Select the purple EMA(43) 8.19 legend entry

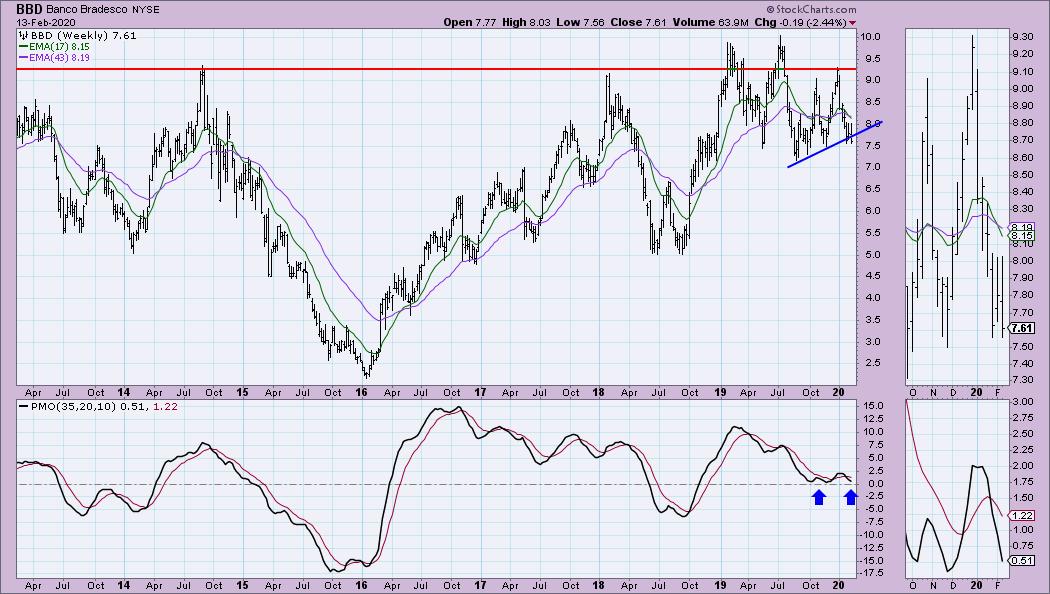tap(59, 58)
